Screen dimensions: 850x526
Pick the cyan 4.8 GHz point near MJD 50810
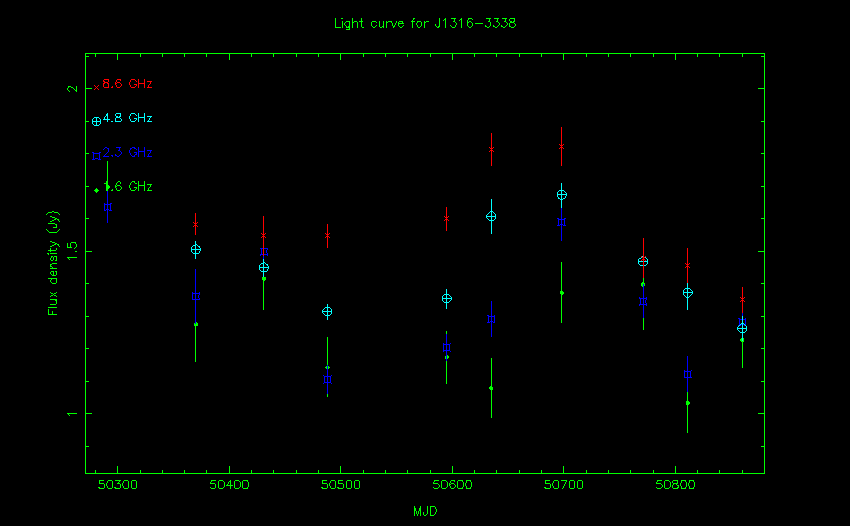[x=687, y=293]
